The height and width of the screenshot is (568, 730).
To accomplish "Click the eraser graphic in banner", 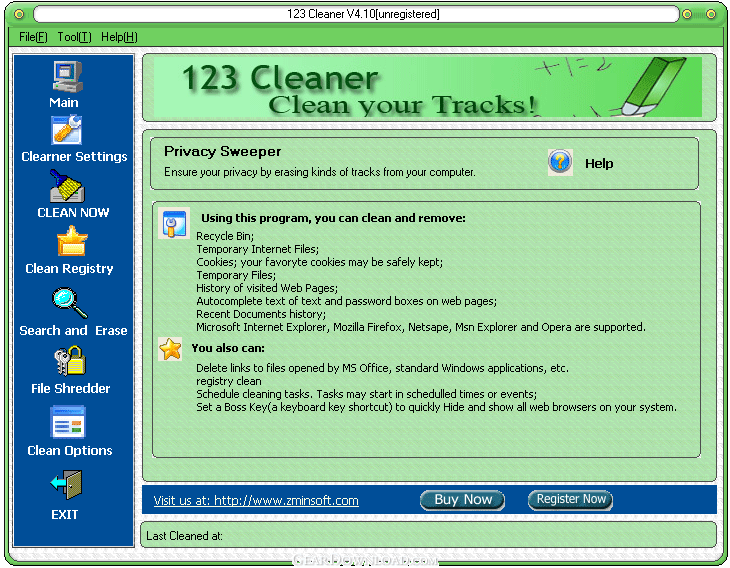I will [x=654, y=86].
